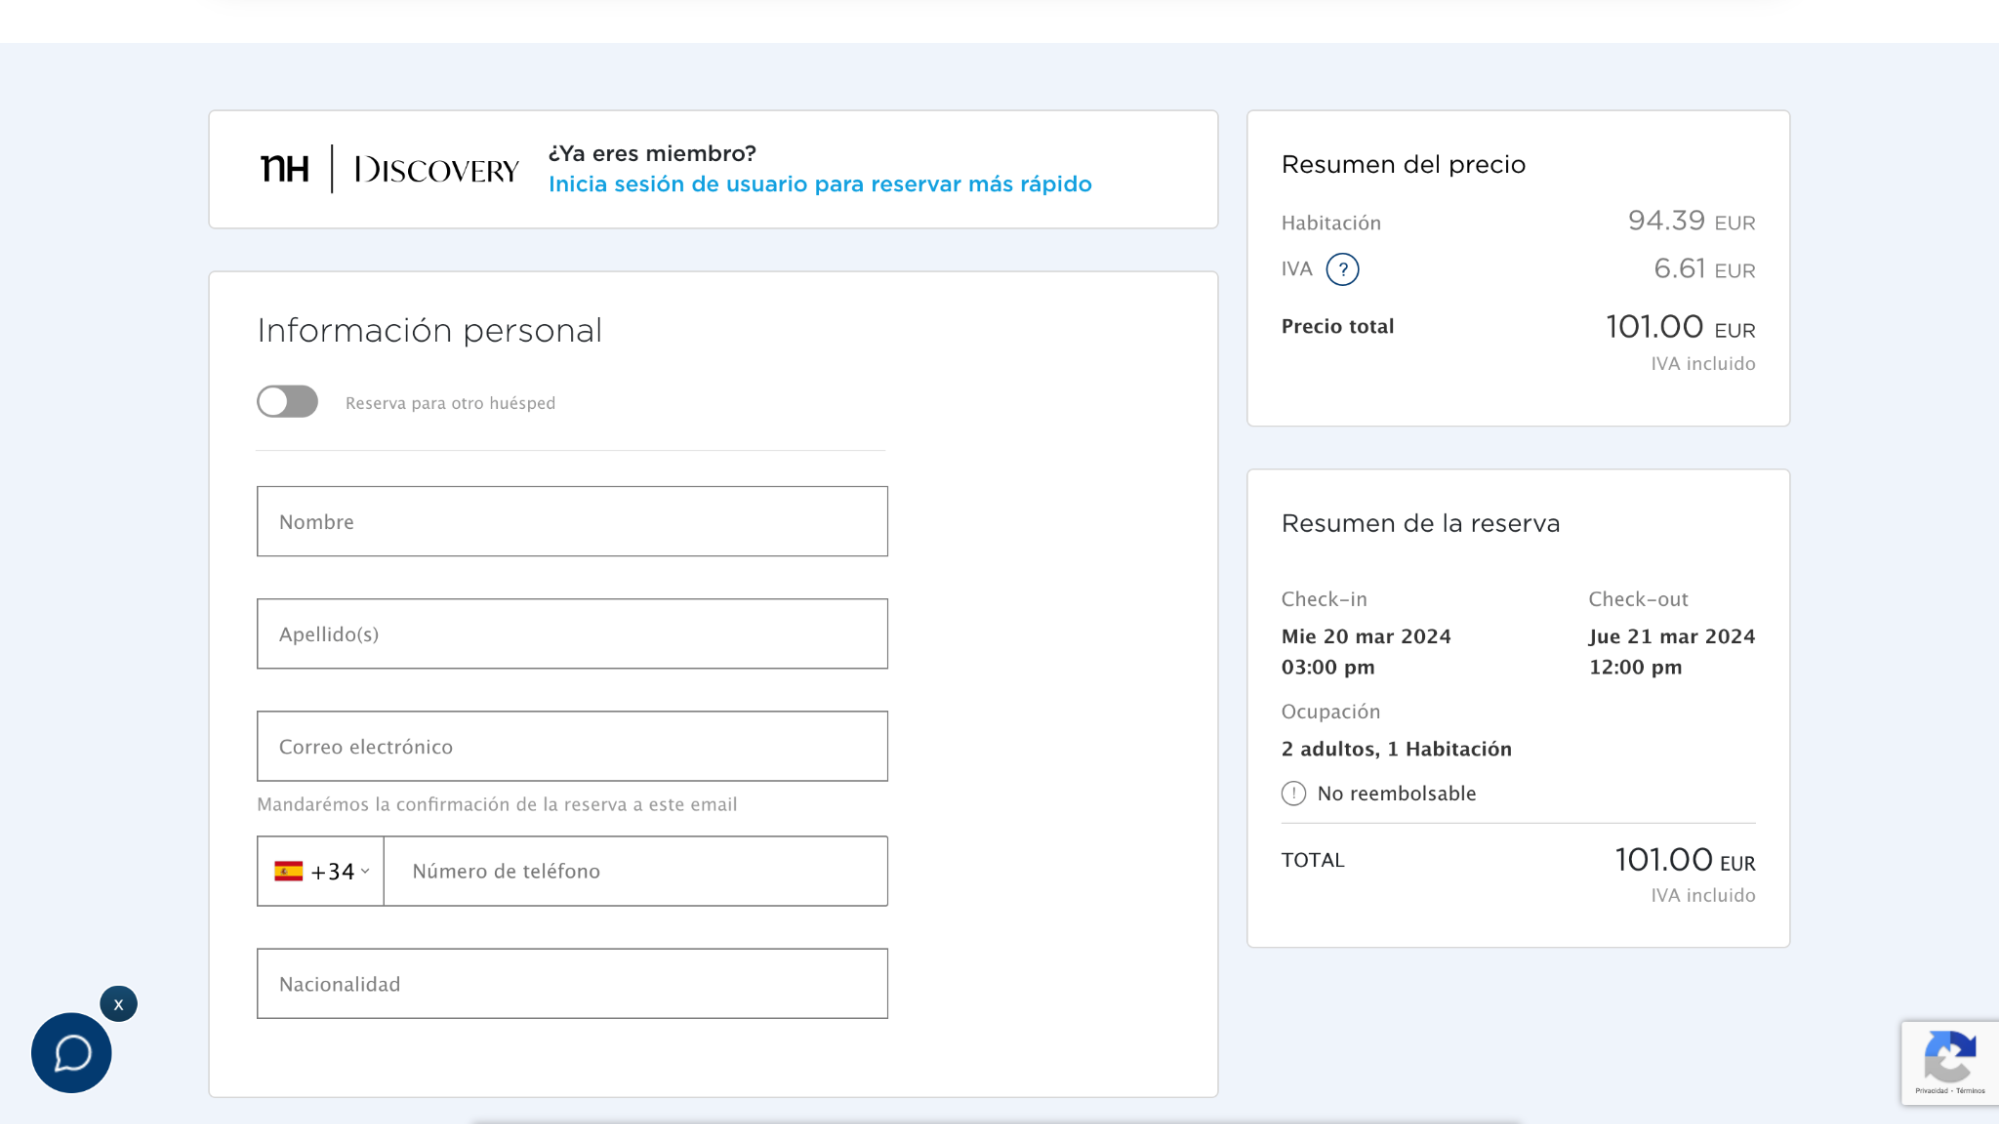This screenshot has width=1999, height=1125.
Task: Click the Spain flag icon
Action: click(x=288, y=871)
